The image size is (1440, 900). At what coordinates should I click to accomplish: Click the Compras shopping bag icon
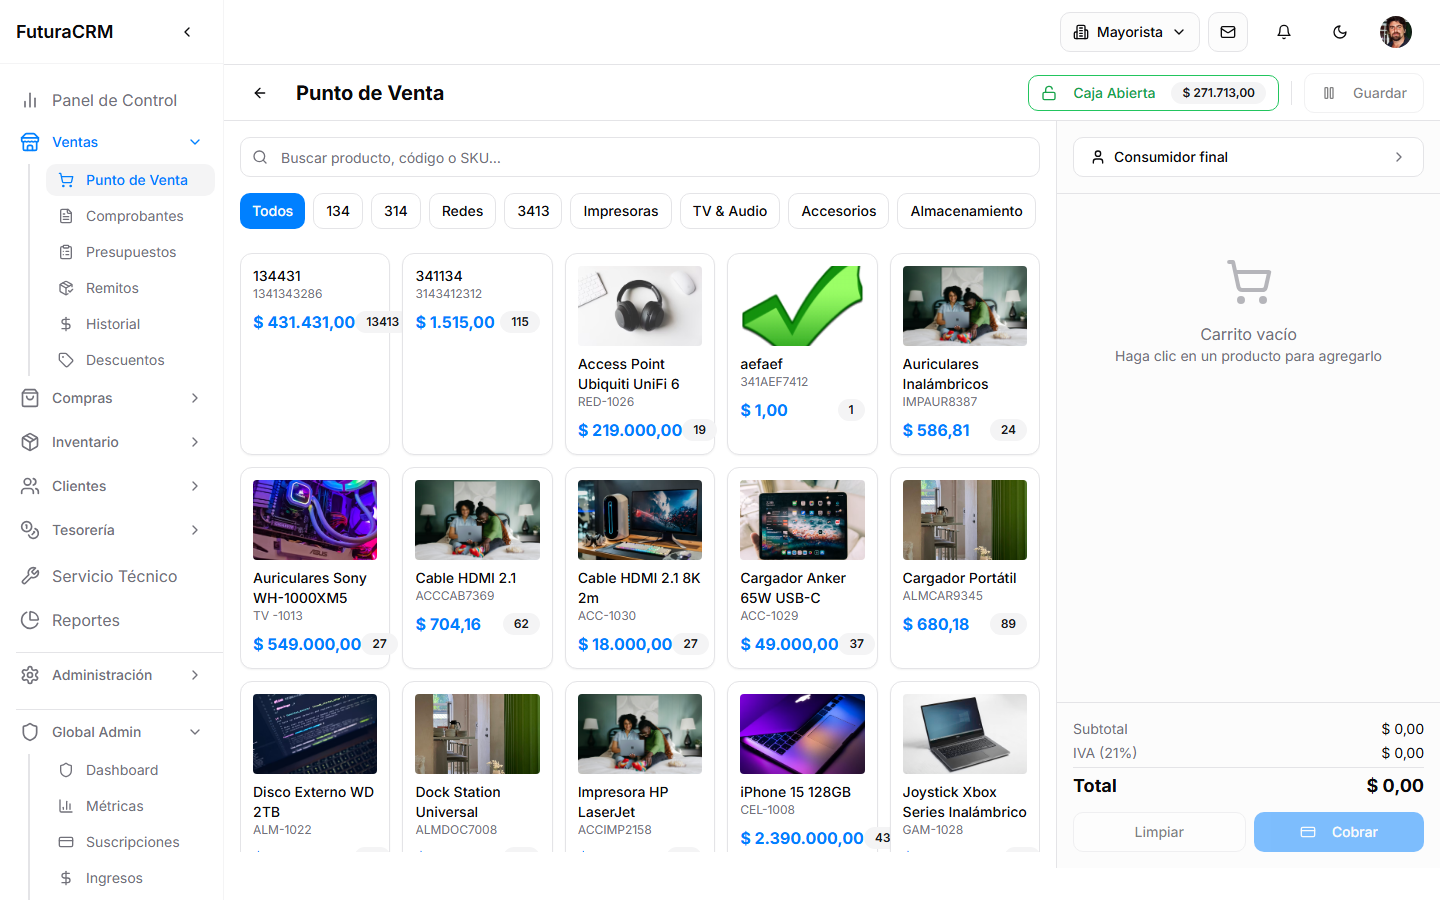point(30,398)
